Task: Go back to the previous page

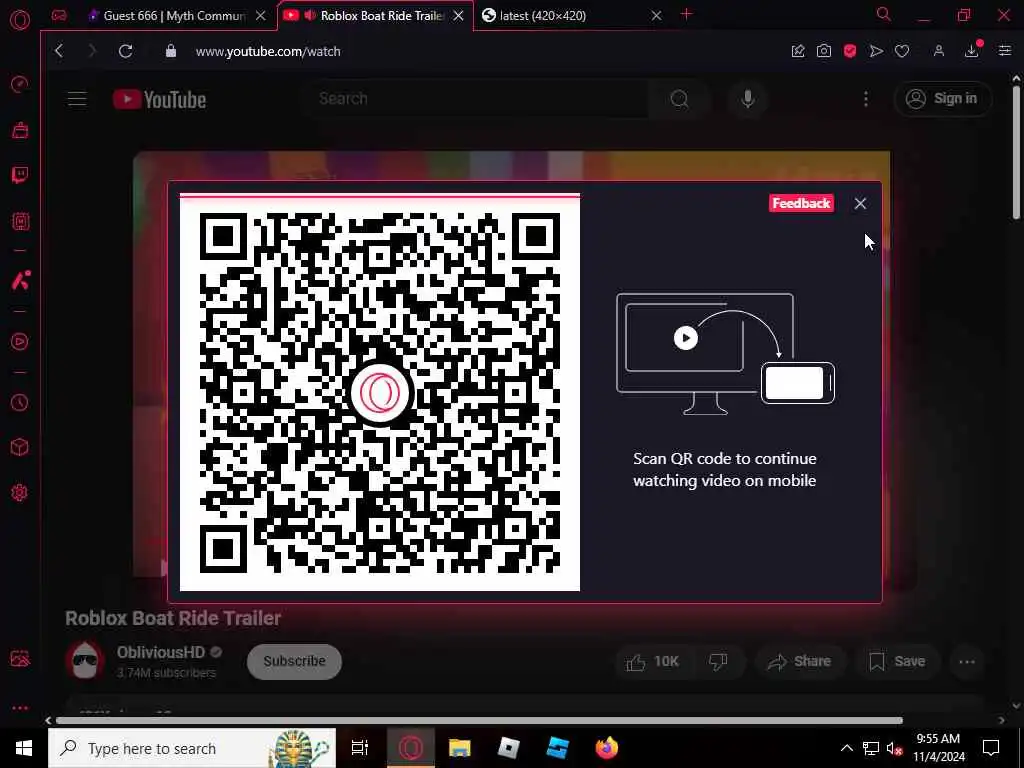Action: (59, 51)
